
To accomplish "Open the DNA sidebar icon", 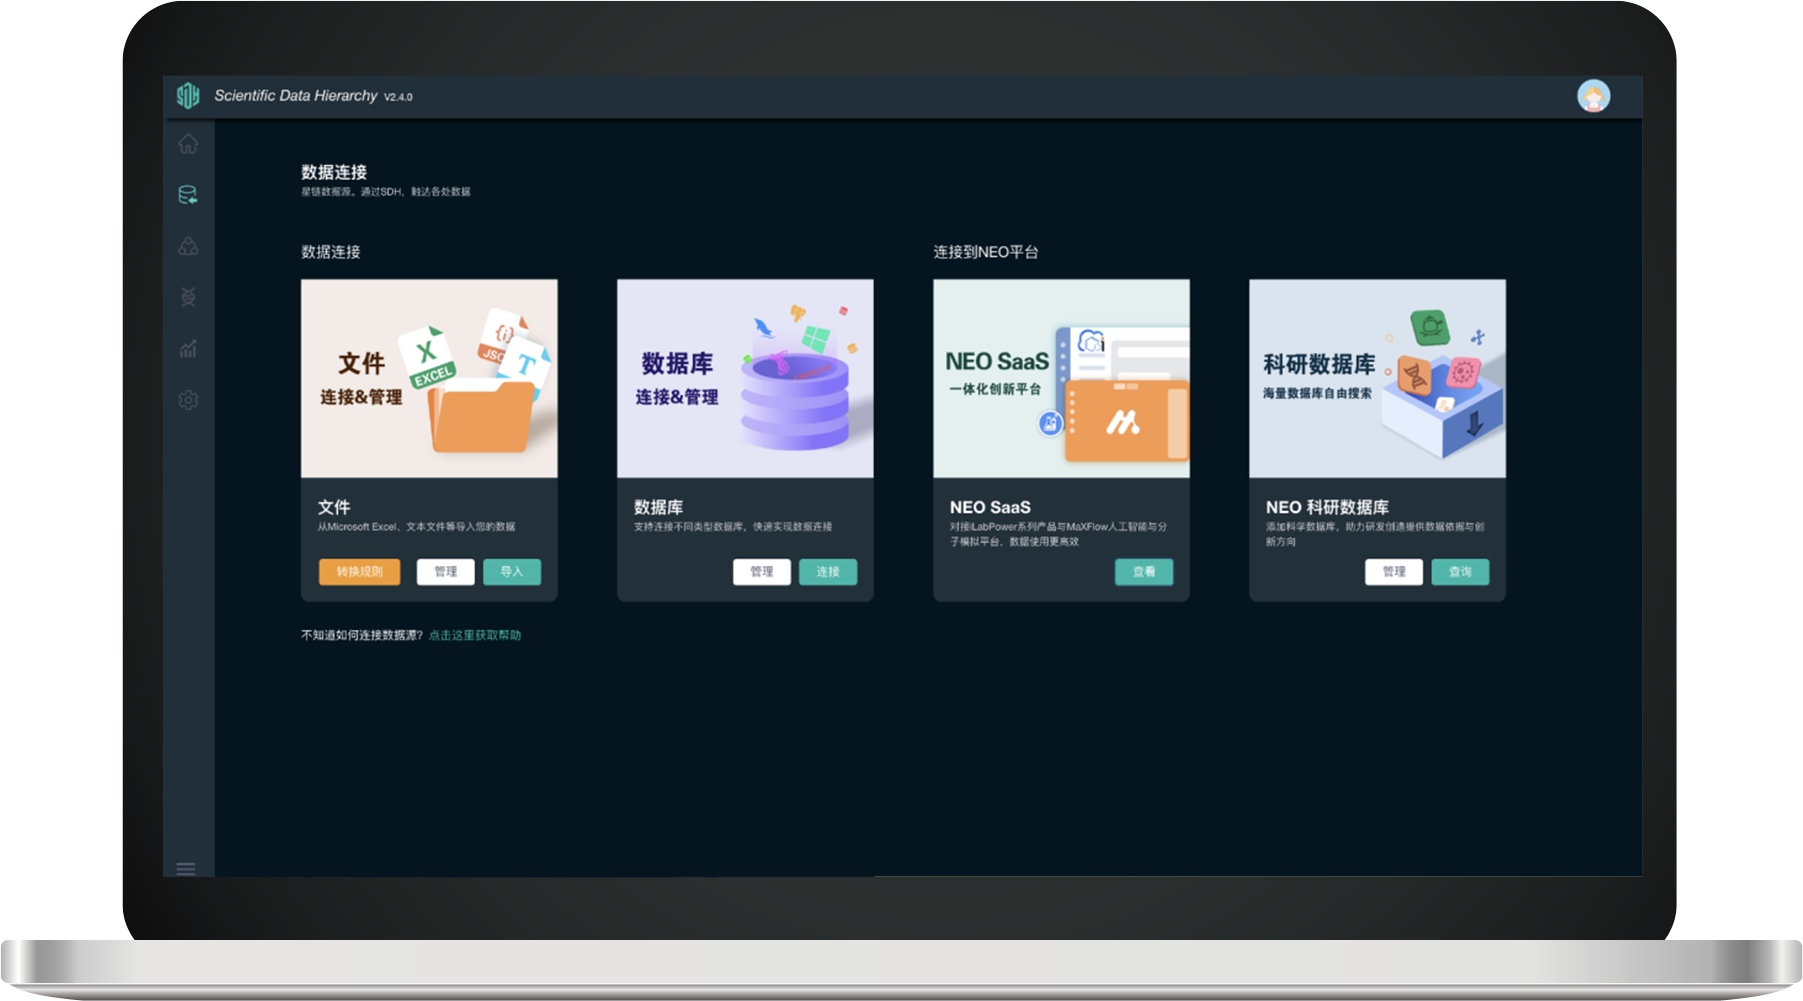I will 188,297.
